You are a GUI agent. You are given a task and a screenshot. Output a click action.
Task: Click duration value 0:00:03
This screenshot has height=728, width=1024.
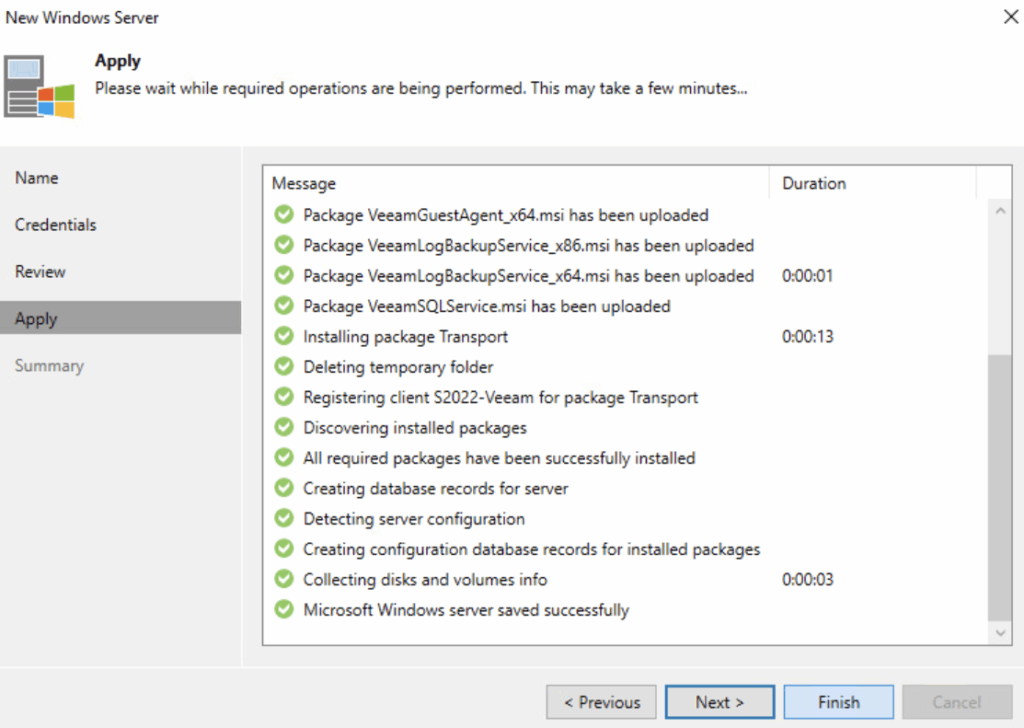(807, 579)
